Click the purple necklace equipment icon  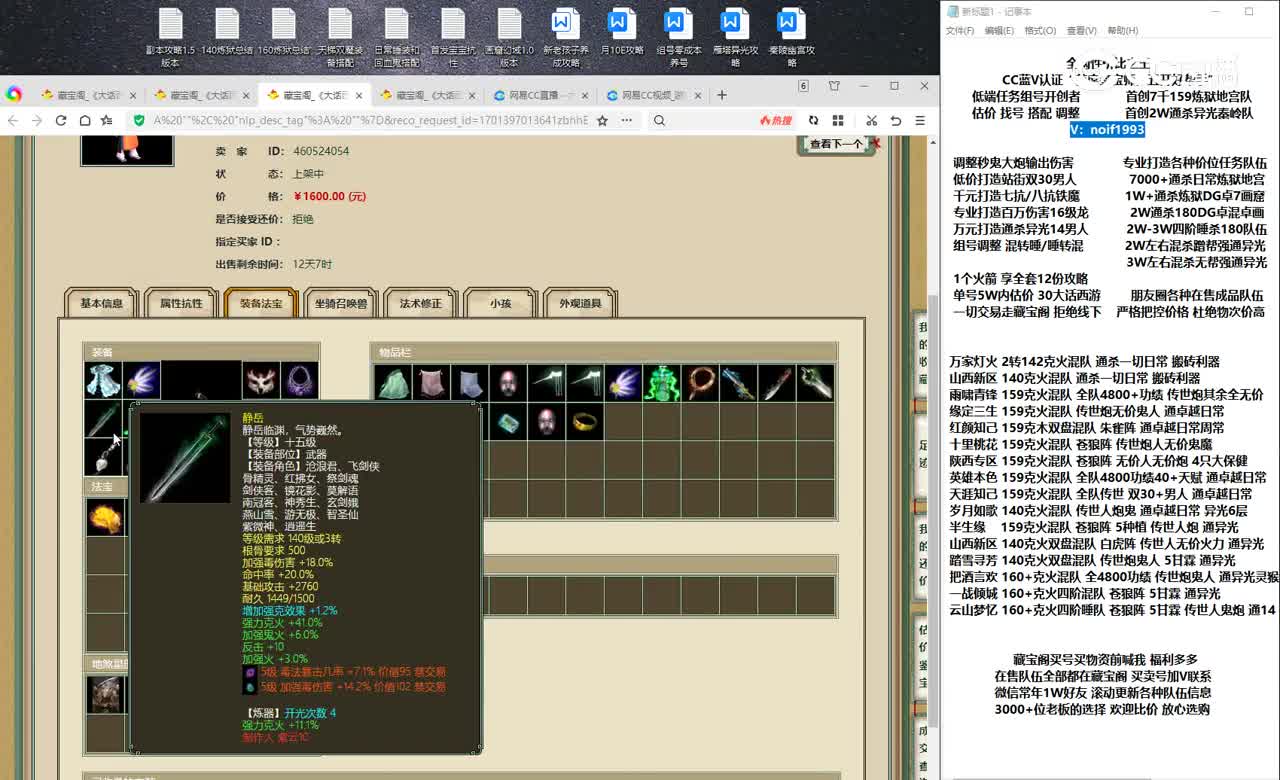coord(300,380)
